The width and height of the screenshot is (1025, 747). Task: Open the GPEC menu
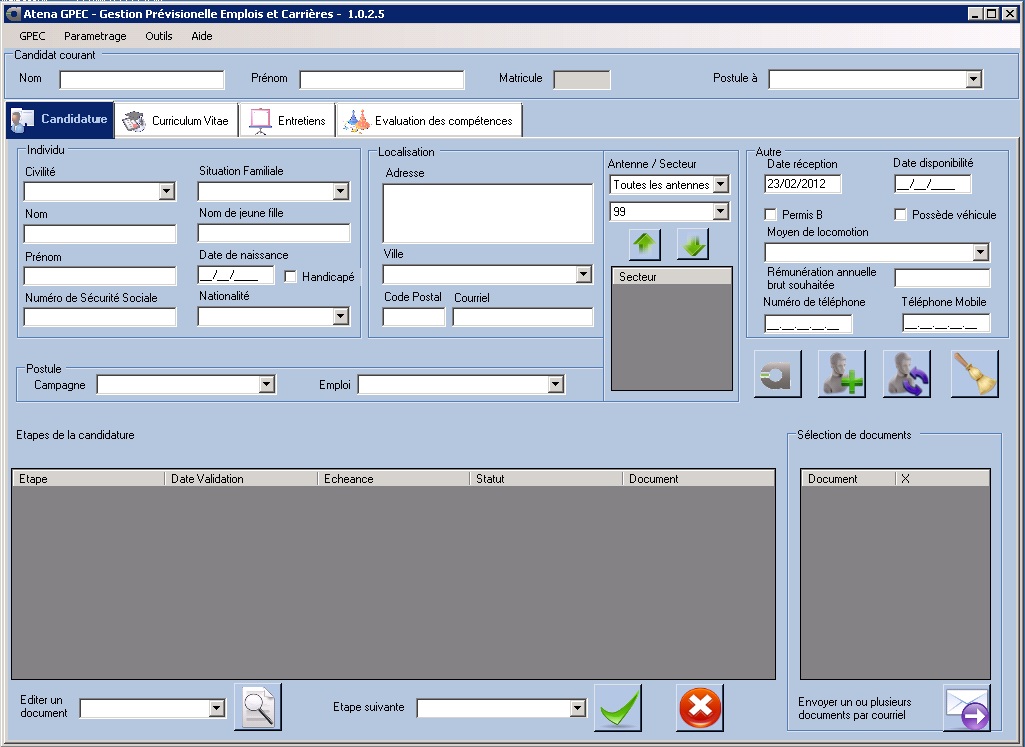[32, 36]
